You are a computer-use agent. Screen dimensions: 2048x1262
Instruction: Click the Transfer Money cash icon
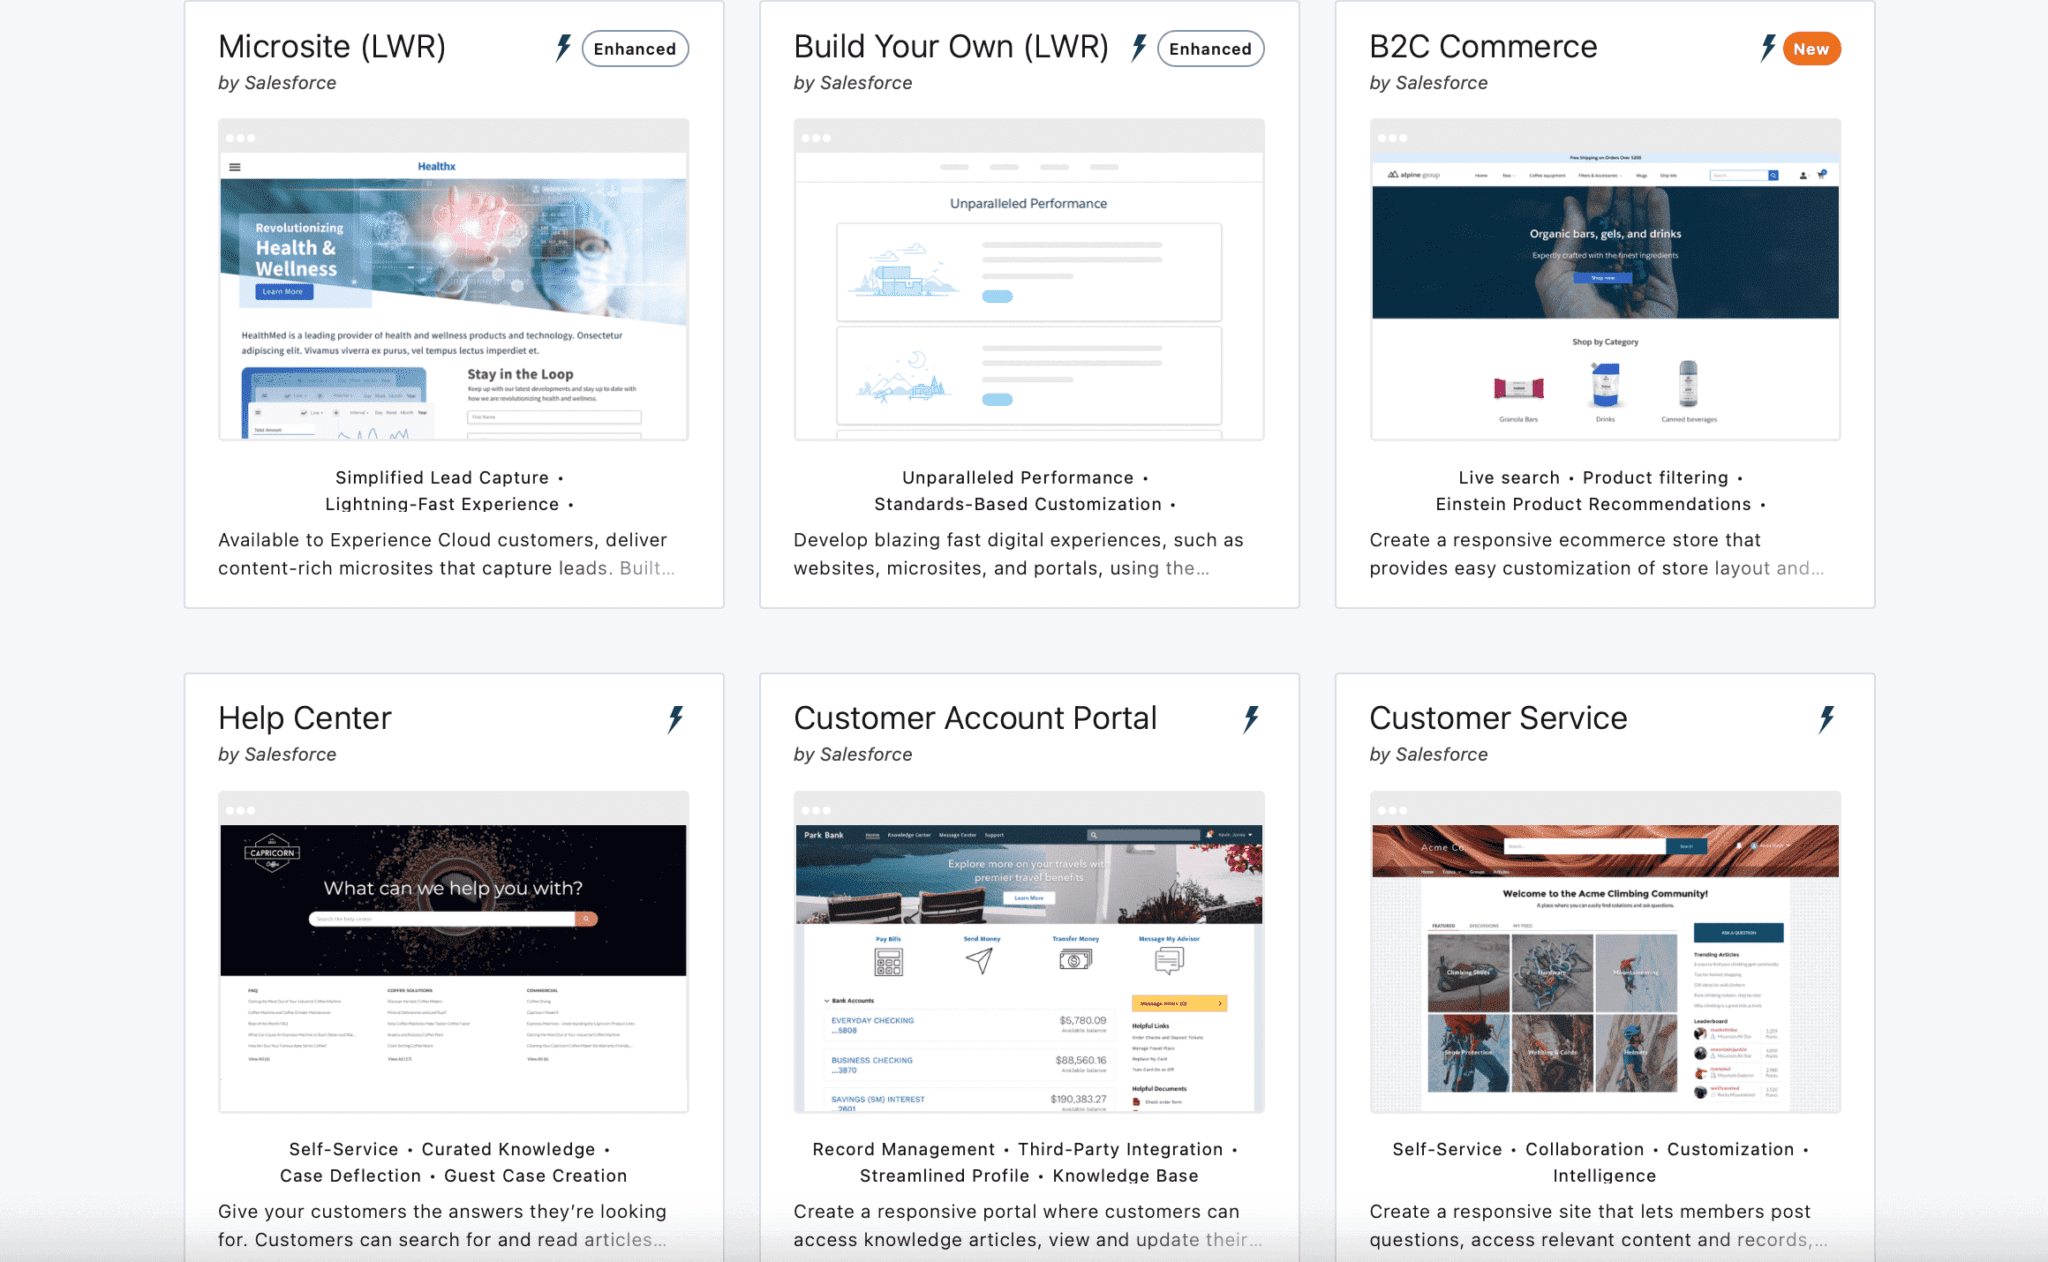[x=1074, y=960]
